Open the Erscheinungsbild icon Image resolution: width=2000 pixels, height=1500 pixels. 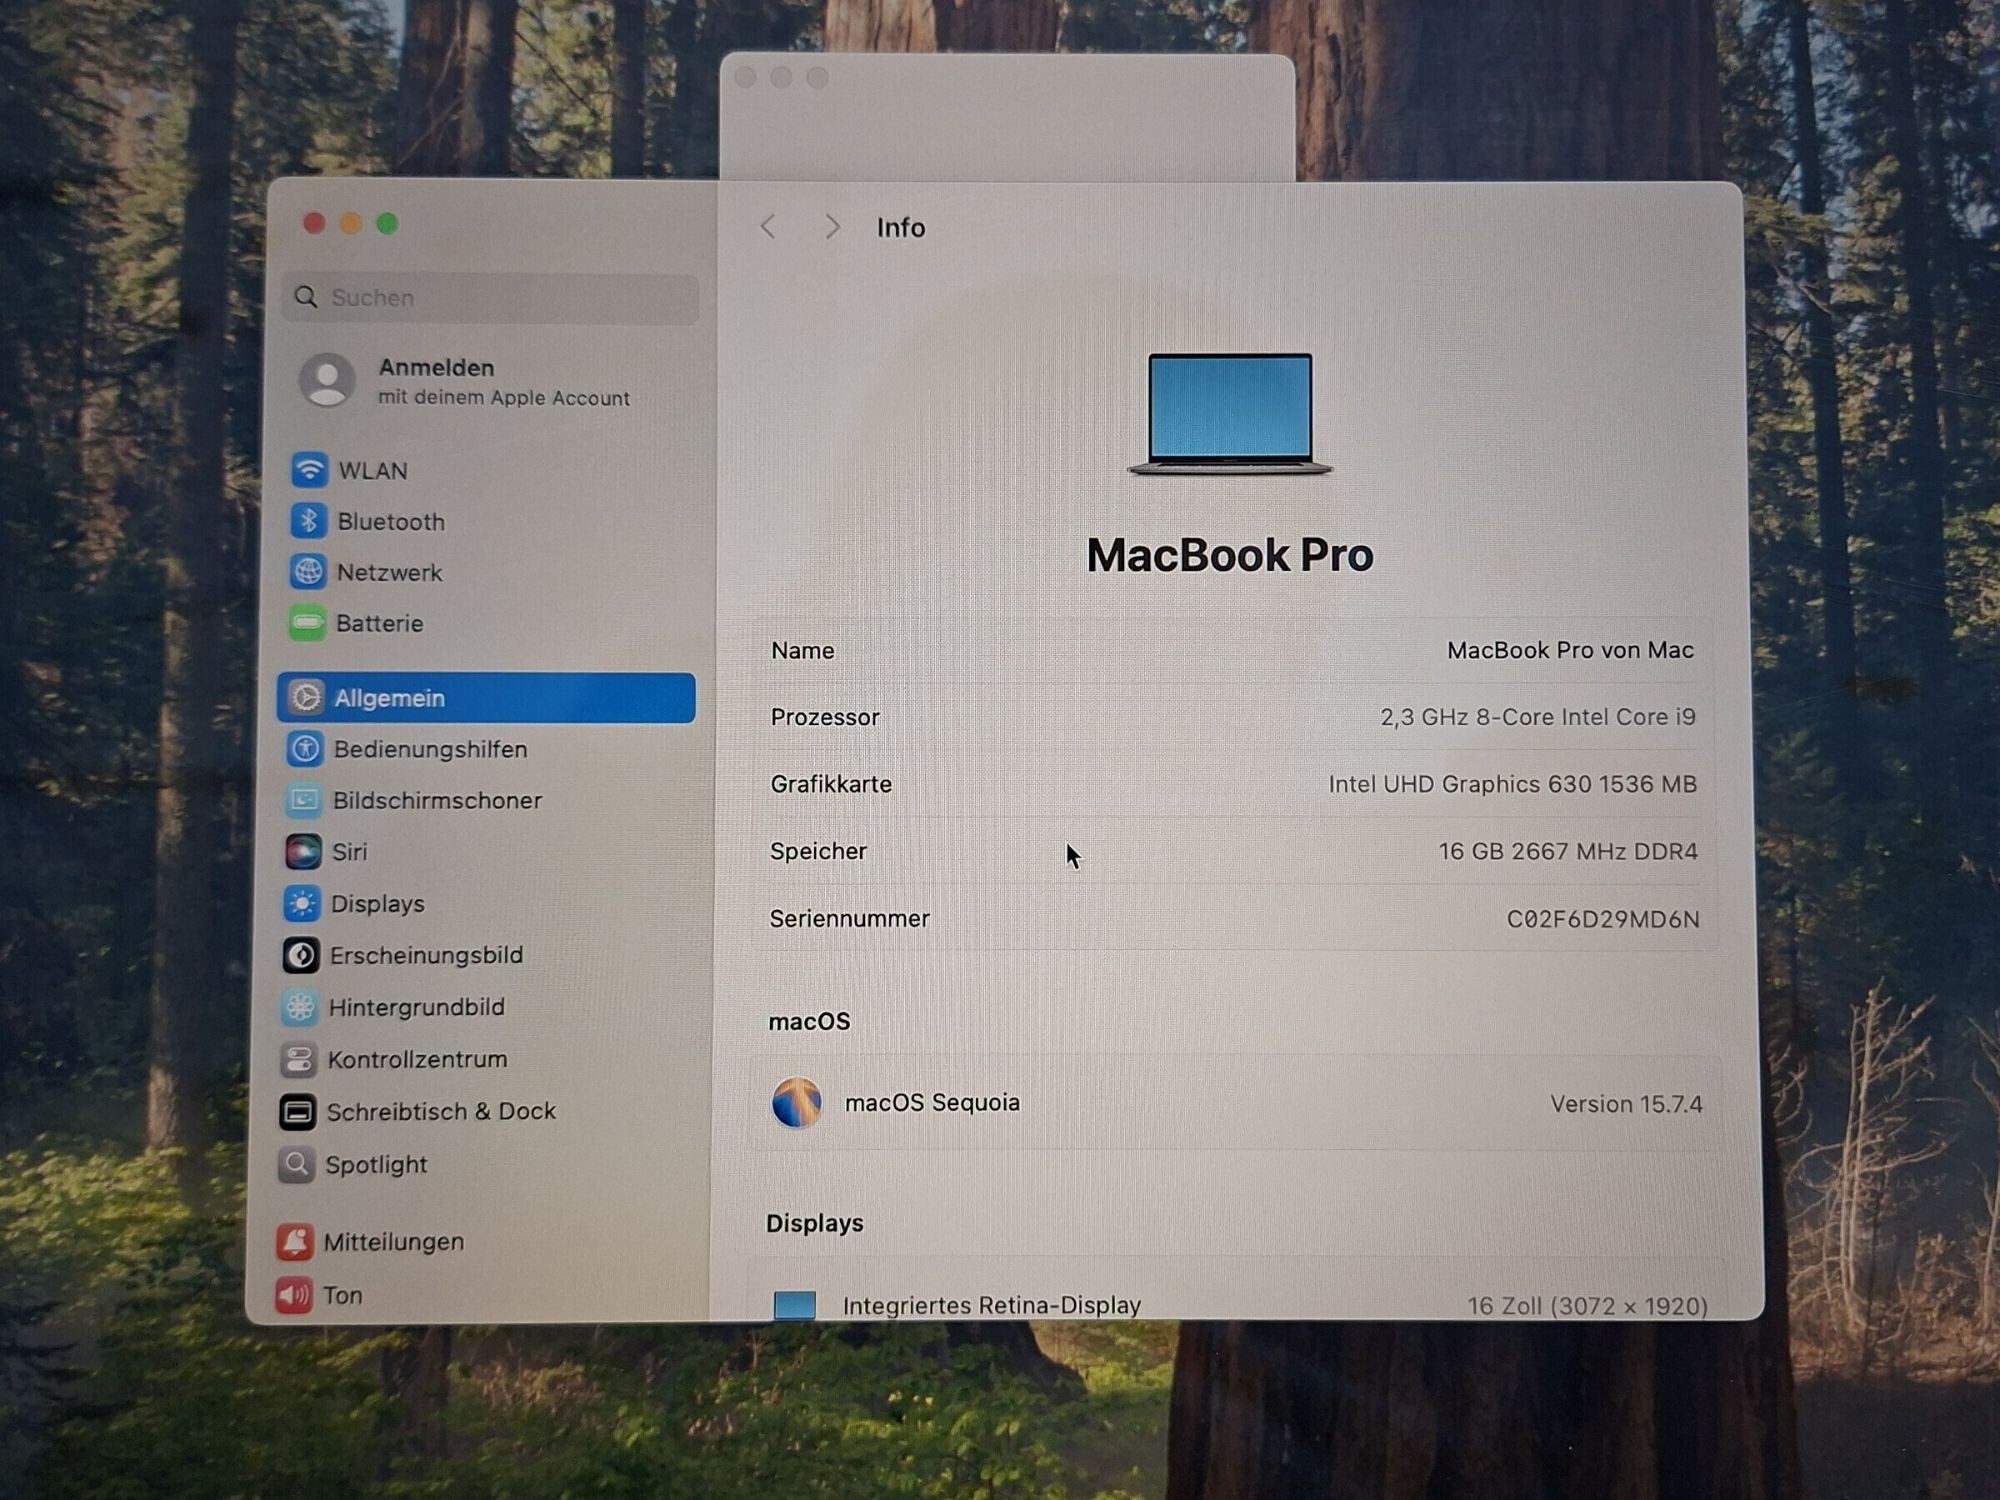point(301,955)
